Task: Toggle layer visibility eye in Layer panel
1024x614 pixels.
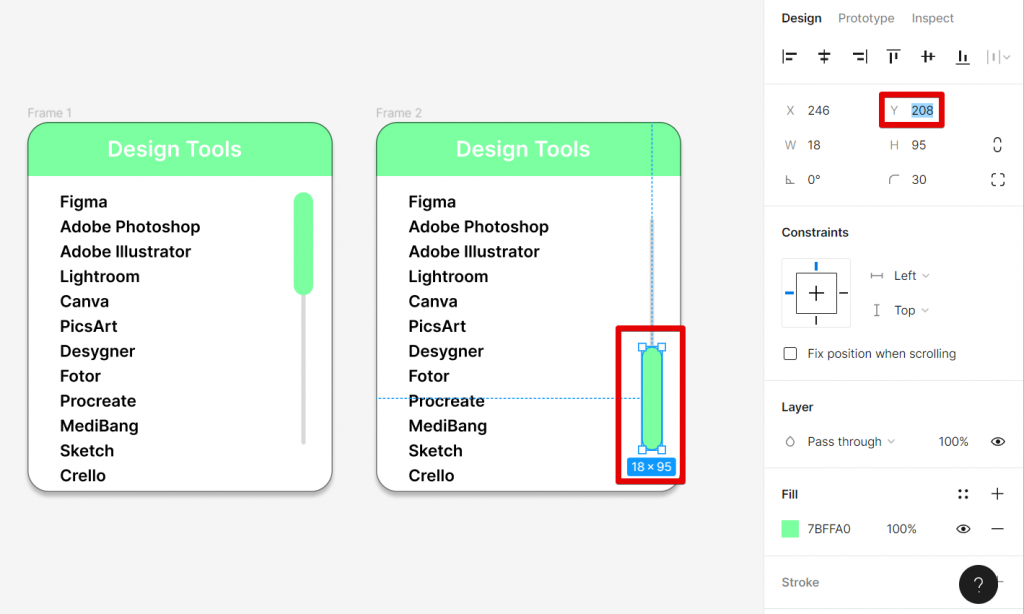Action: pos(997,441)
